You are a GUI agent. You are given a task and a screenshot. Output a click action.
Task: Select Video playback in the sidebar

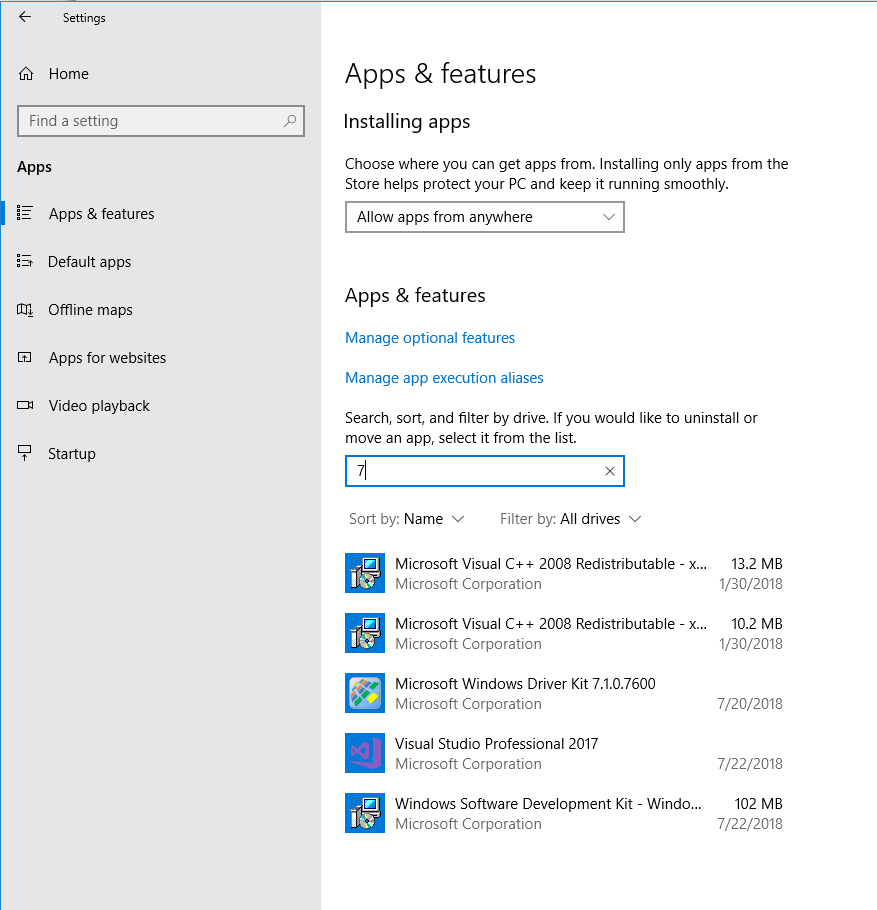pos(99,406)
